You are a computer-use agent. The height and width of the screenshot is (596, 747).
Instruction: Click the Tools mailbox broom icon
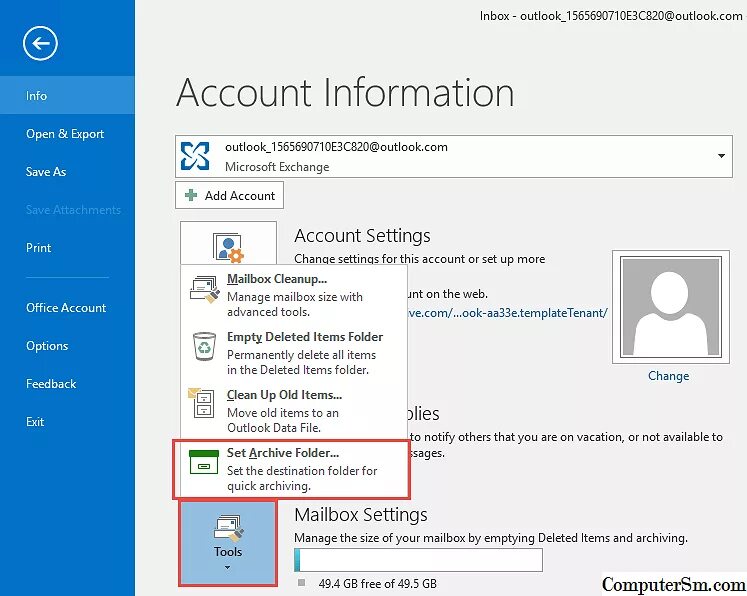click(x=229, y=528)
